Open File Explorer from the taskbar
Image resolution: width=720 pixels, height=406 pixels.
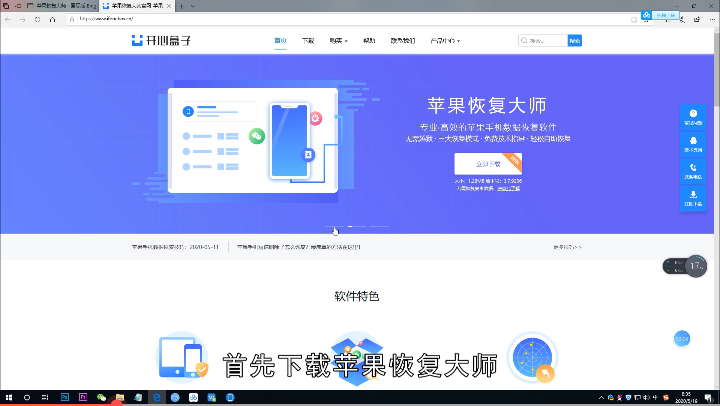click(120, 397)
